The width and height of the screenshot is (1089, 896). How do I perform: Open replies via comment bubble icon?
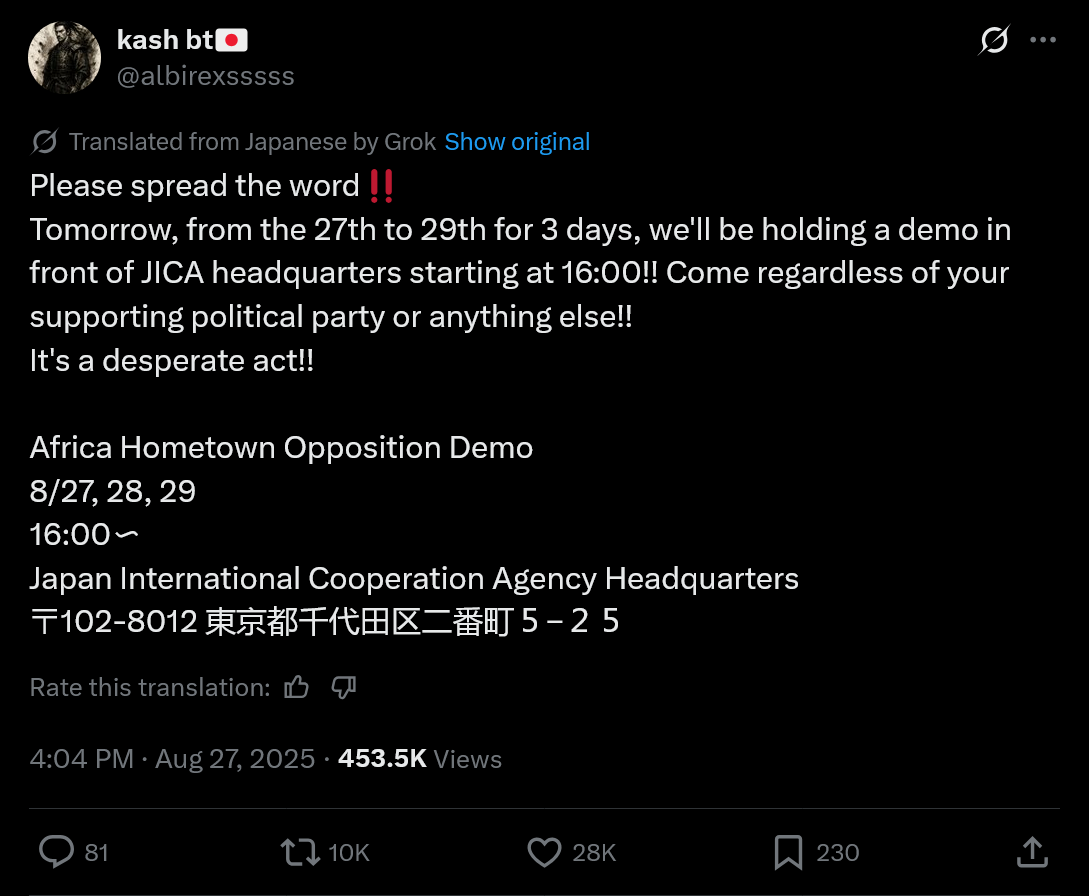click(x=56, y=852)
